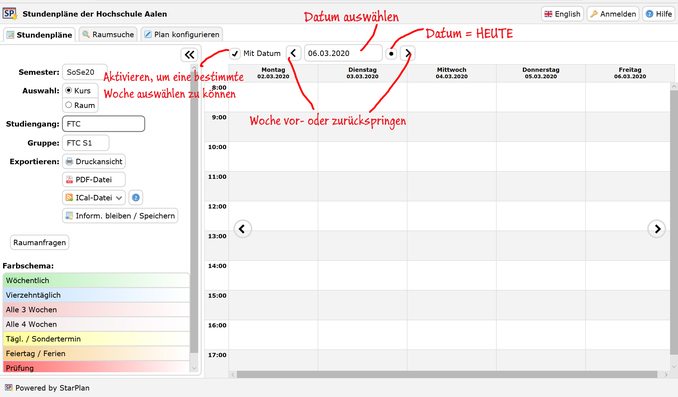Image resolution: width=678 pixels, height=397 pixels.
Task: Click the 12:00 time row label
Action: click(x=217, y=206)
